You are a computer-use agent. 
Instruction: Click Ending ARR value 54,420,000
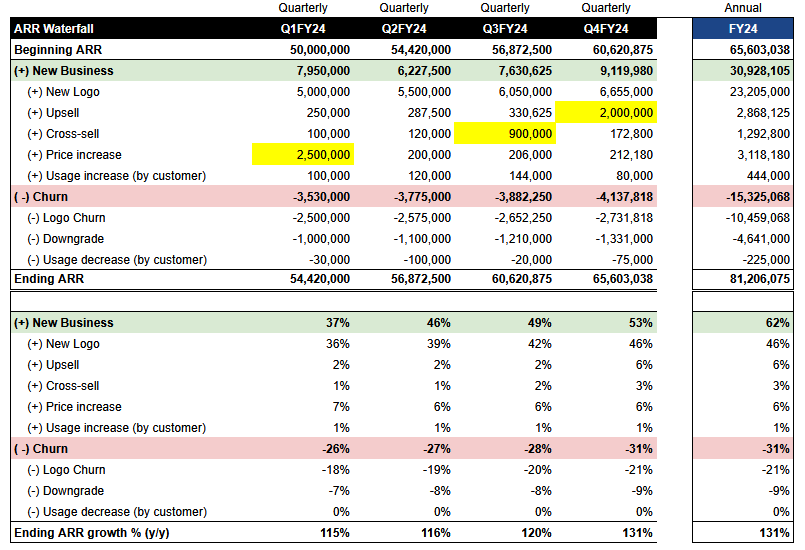click(x=320, y=279)
